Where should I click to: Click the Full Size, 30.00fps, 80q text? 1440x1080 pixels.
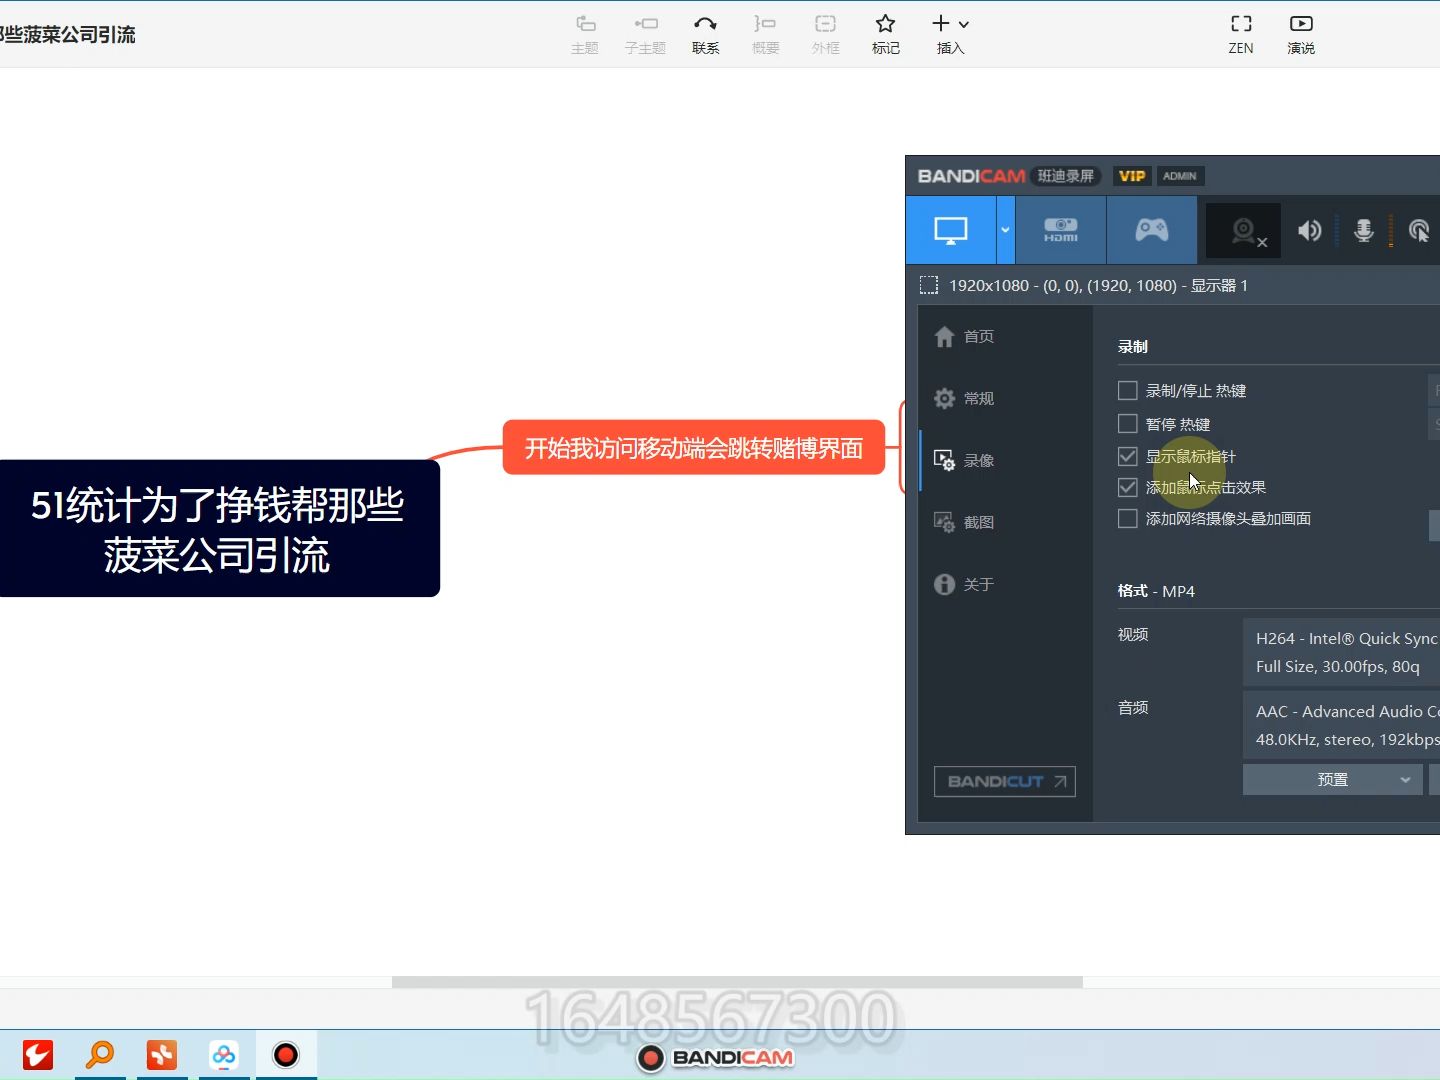click(1337, 666)
